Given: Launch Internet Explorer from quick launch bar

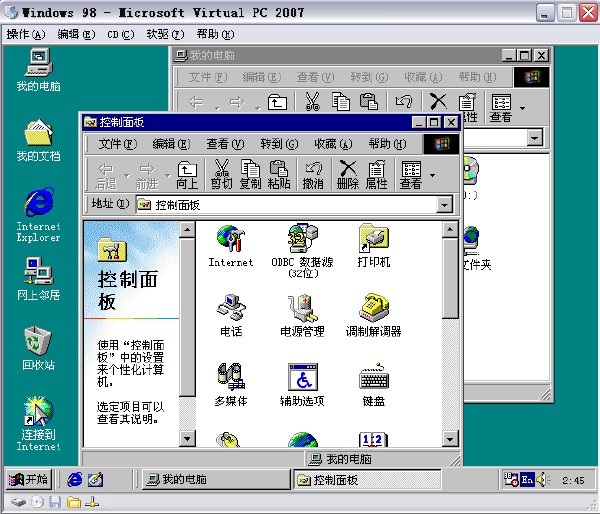Looking at the screenshot, I should (75, 480).
